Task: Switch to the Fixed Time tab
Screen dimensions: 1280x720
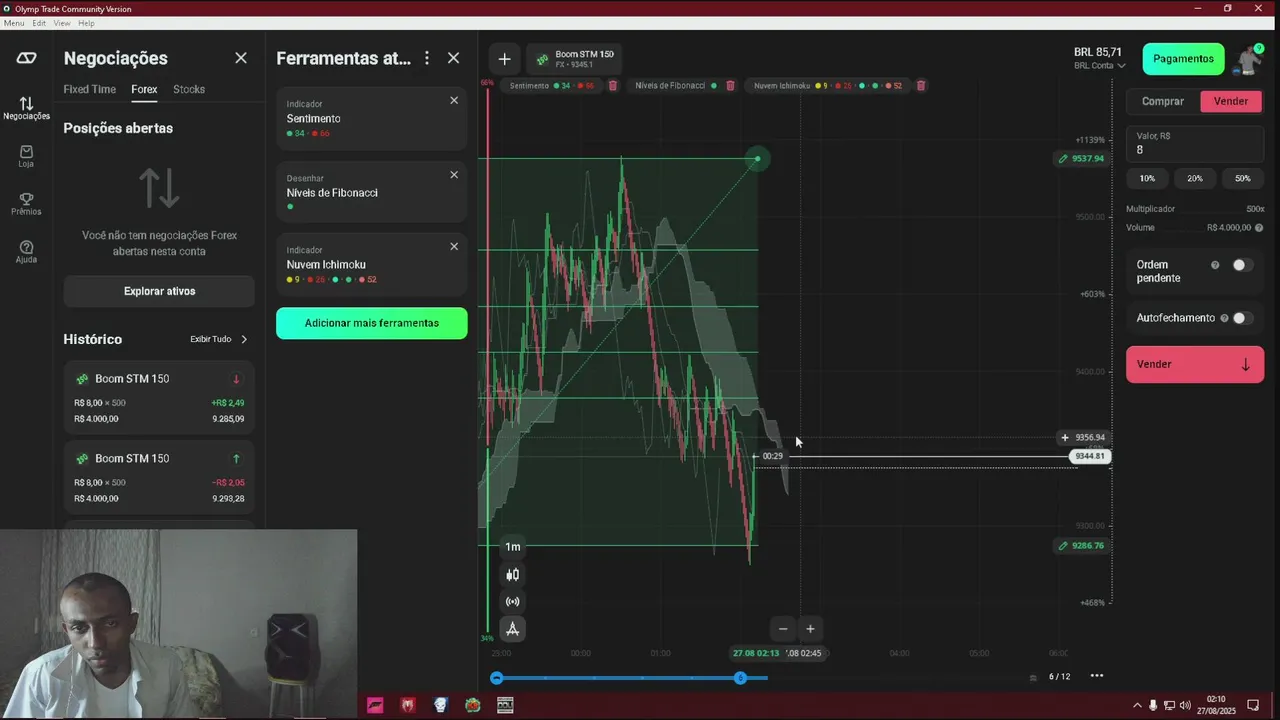Action: point(90,89)
